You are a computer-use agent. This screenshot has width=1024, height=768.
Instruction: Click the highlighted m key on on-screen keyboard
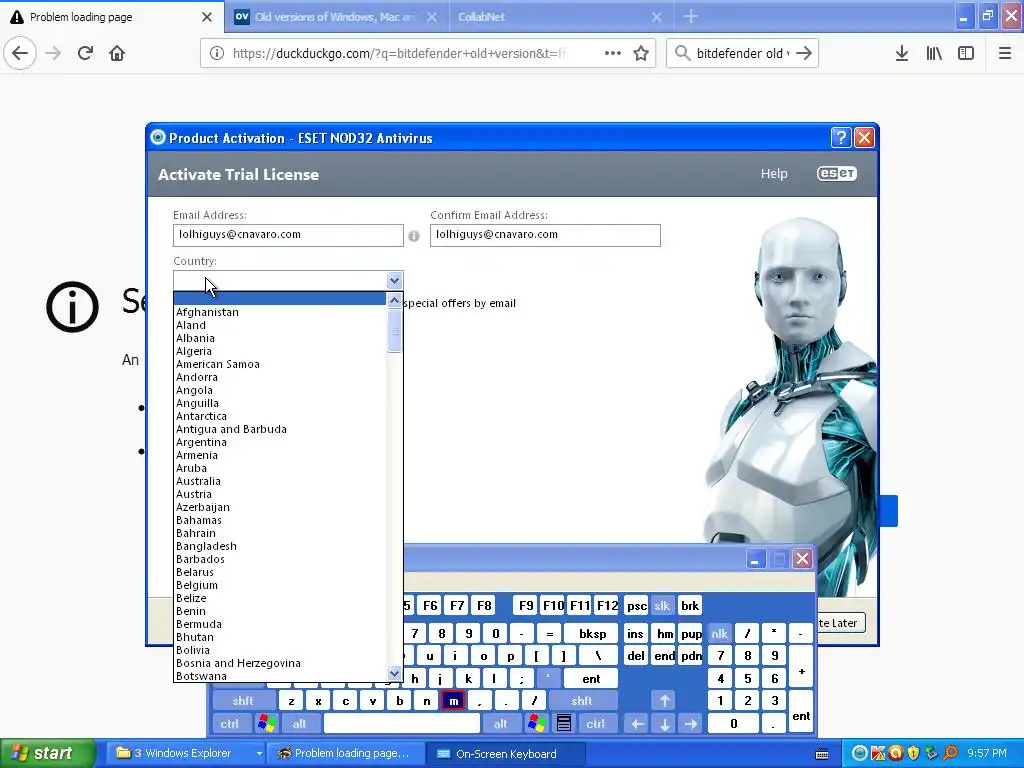[x=453, y=701]
